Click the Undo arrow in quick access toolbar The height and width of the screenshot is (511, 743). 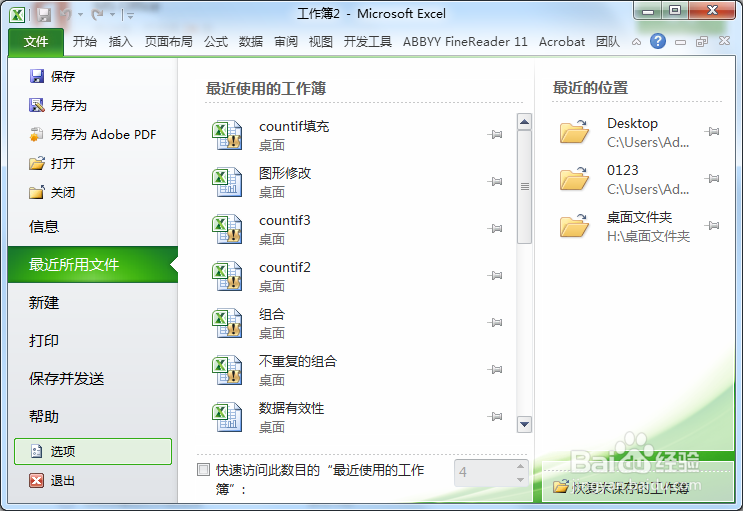[65, 15]
